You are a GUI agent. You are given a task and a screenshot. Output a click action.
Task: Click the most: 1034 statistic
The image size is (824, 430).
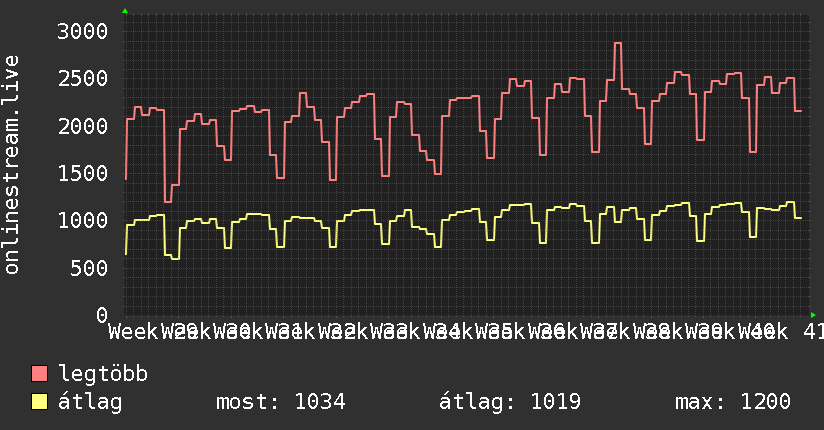coord(281,402)
